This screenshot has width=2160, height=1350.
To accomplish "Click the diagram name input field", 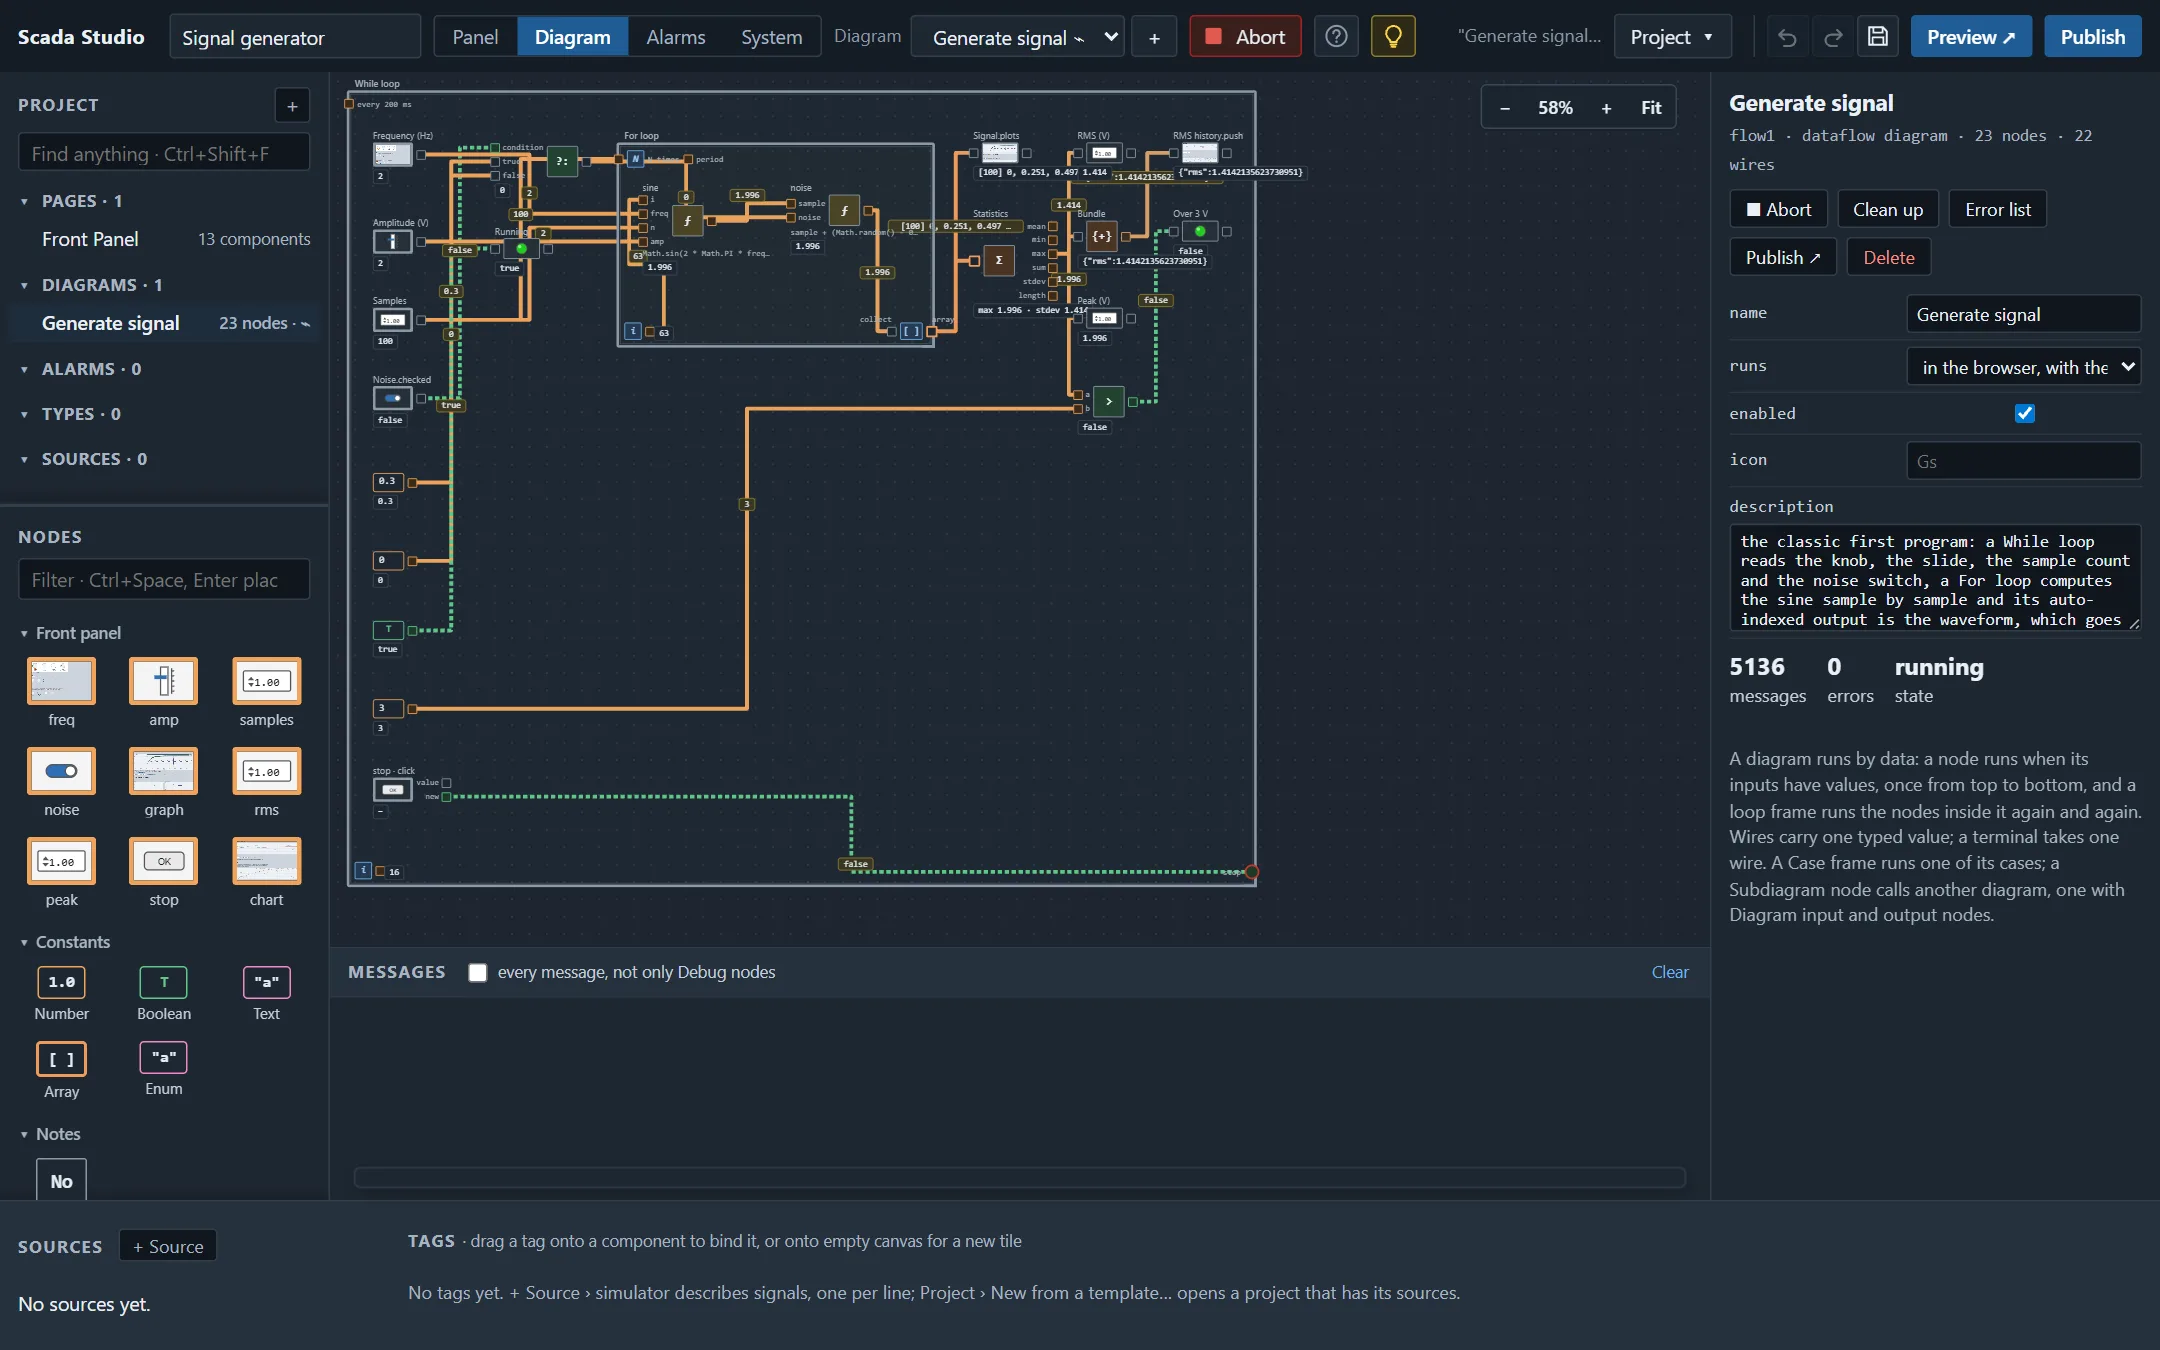I will (x=2024, y=314).
